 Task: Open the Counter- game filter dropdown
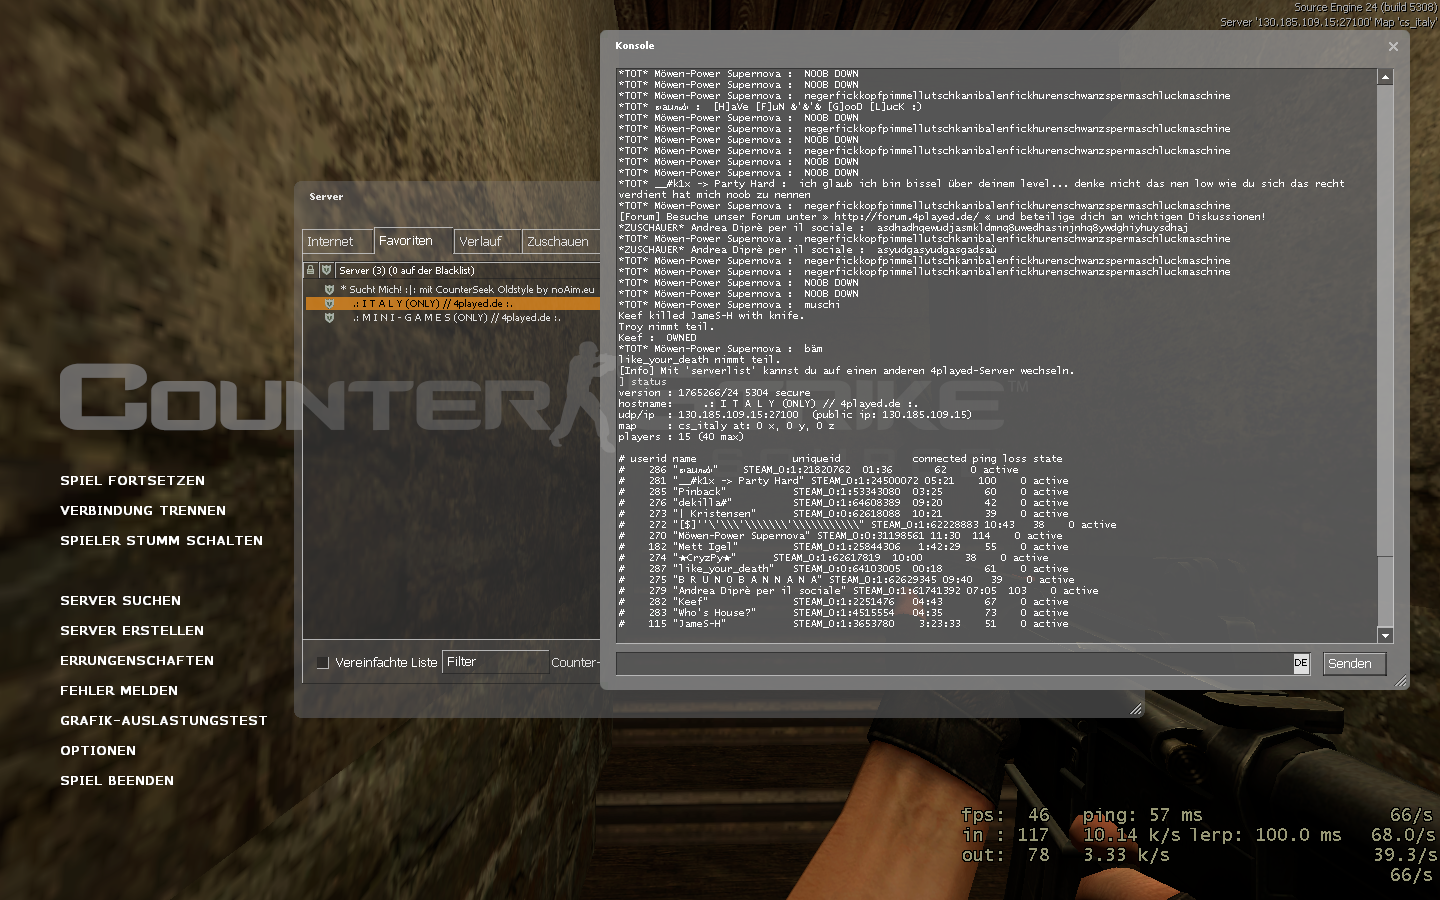click(575, 662)
